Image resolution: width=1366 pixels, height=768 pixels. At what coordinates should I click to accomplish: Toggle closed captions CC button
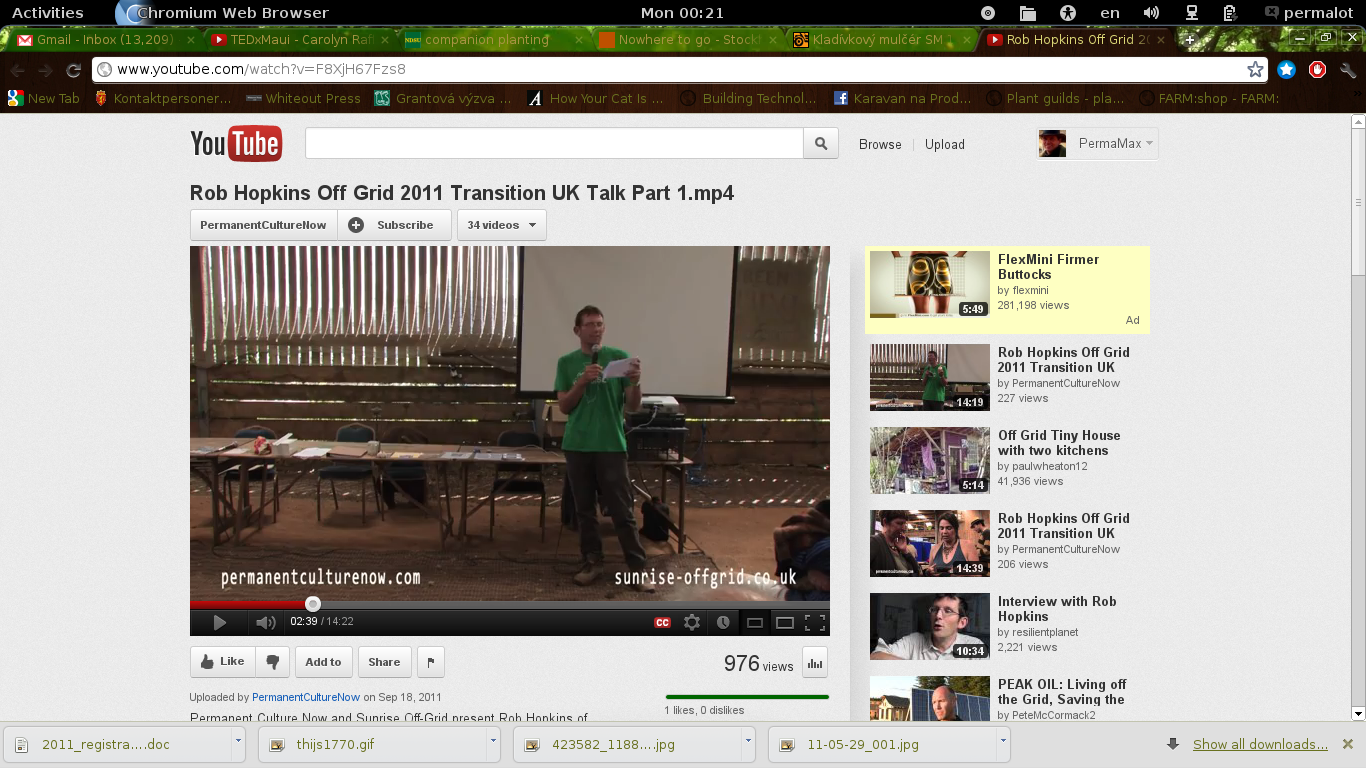[x=662, y=622]
